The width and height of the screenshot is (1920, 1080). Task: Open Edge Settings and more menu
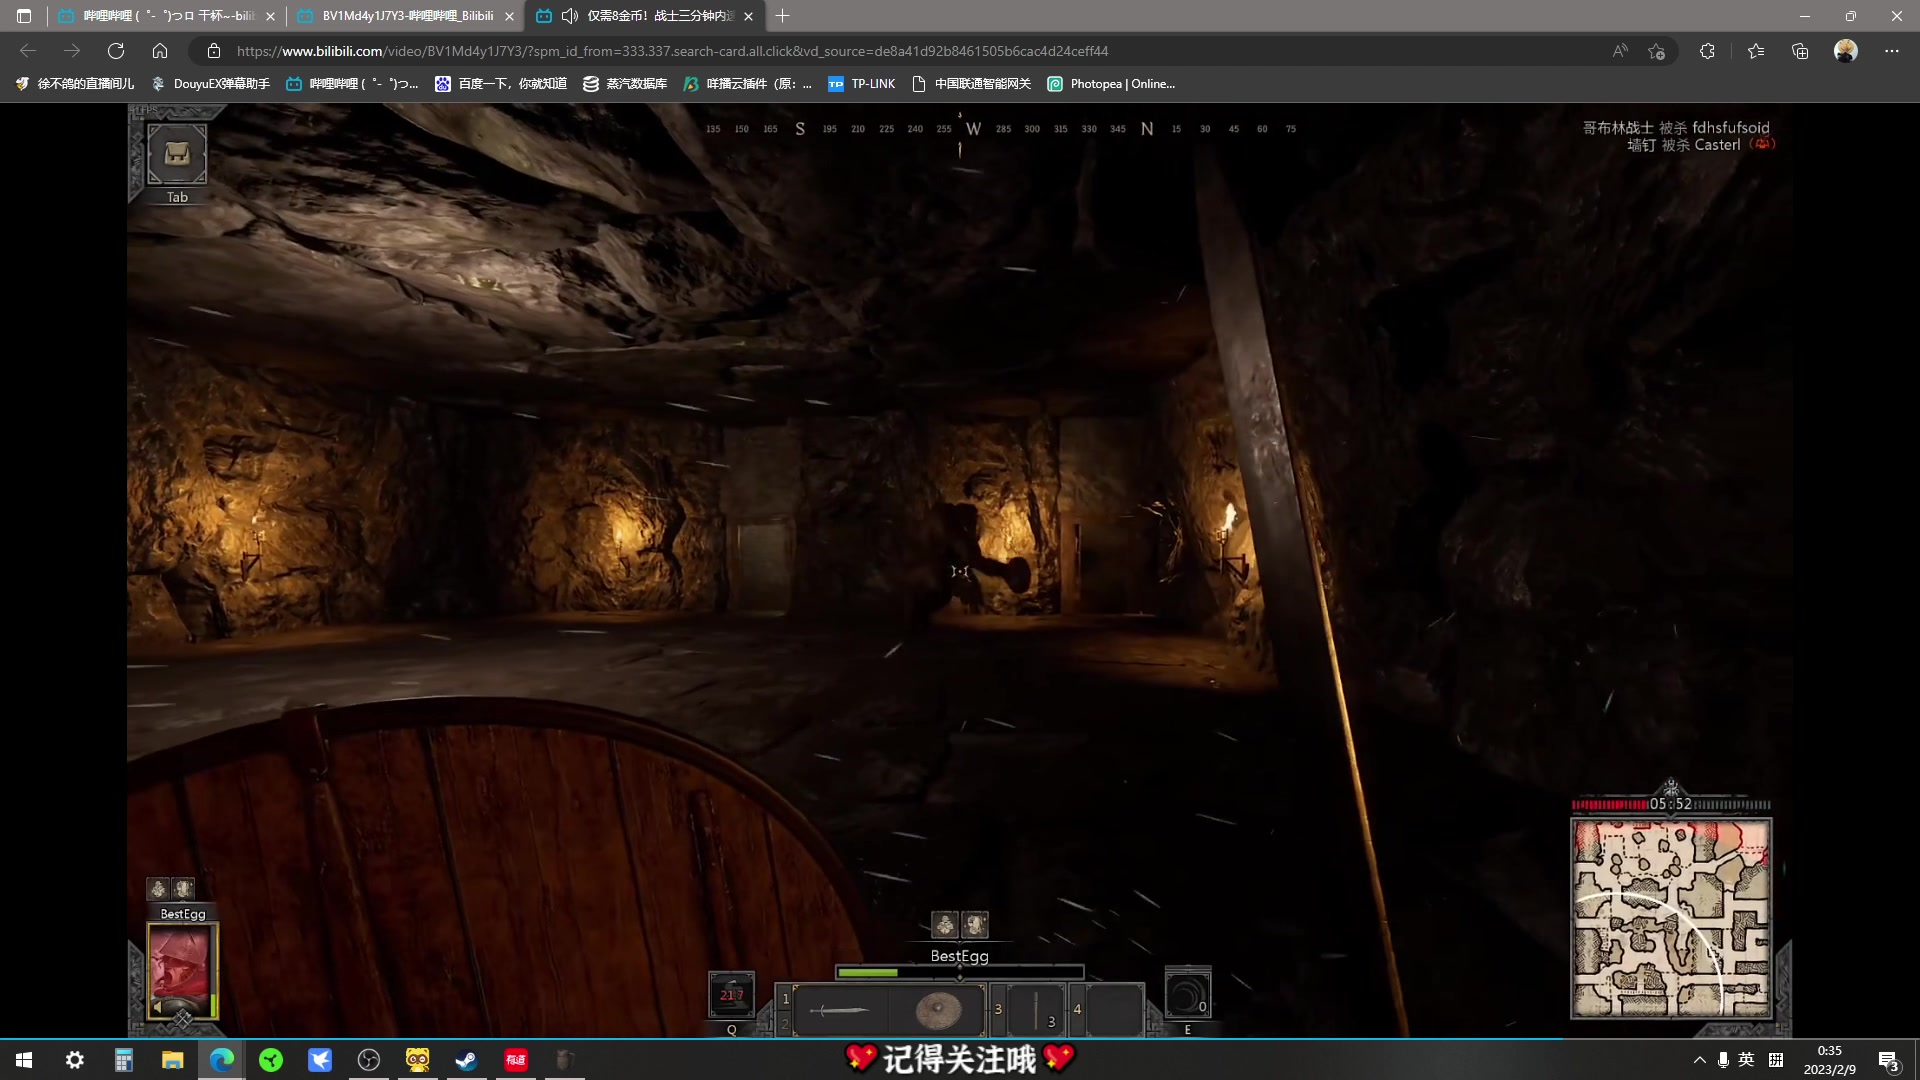pyautogui.click(x=1892, y=51)
